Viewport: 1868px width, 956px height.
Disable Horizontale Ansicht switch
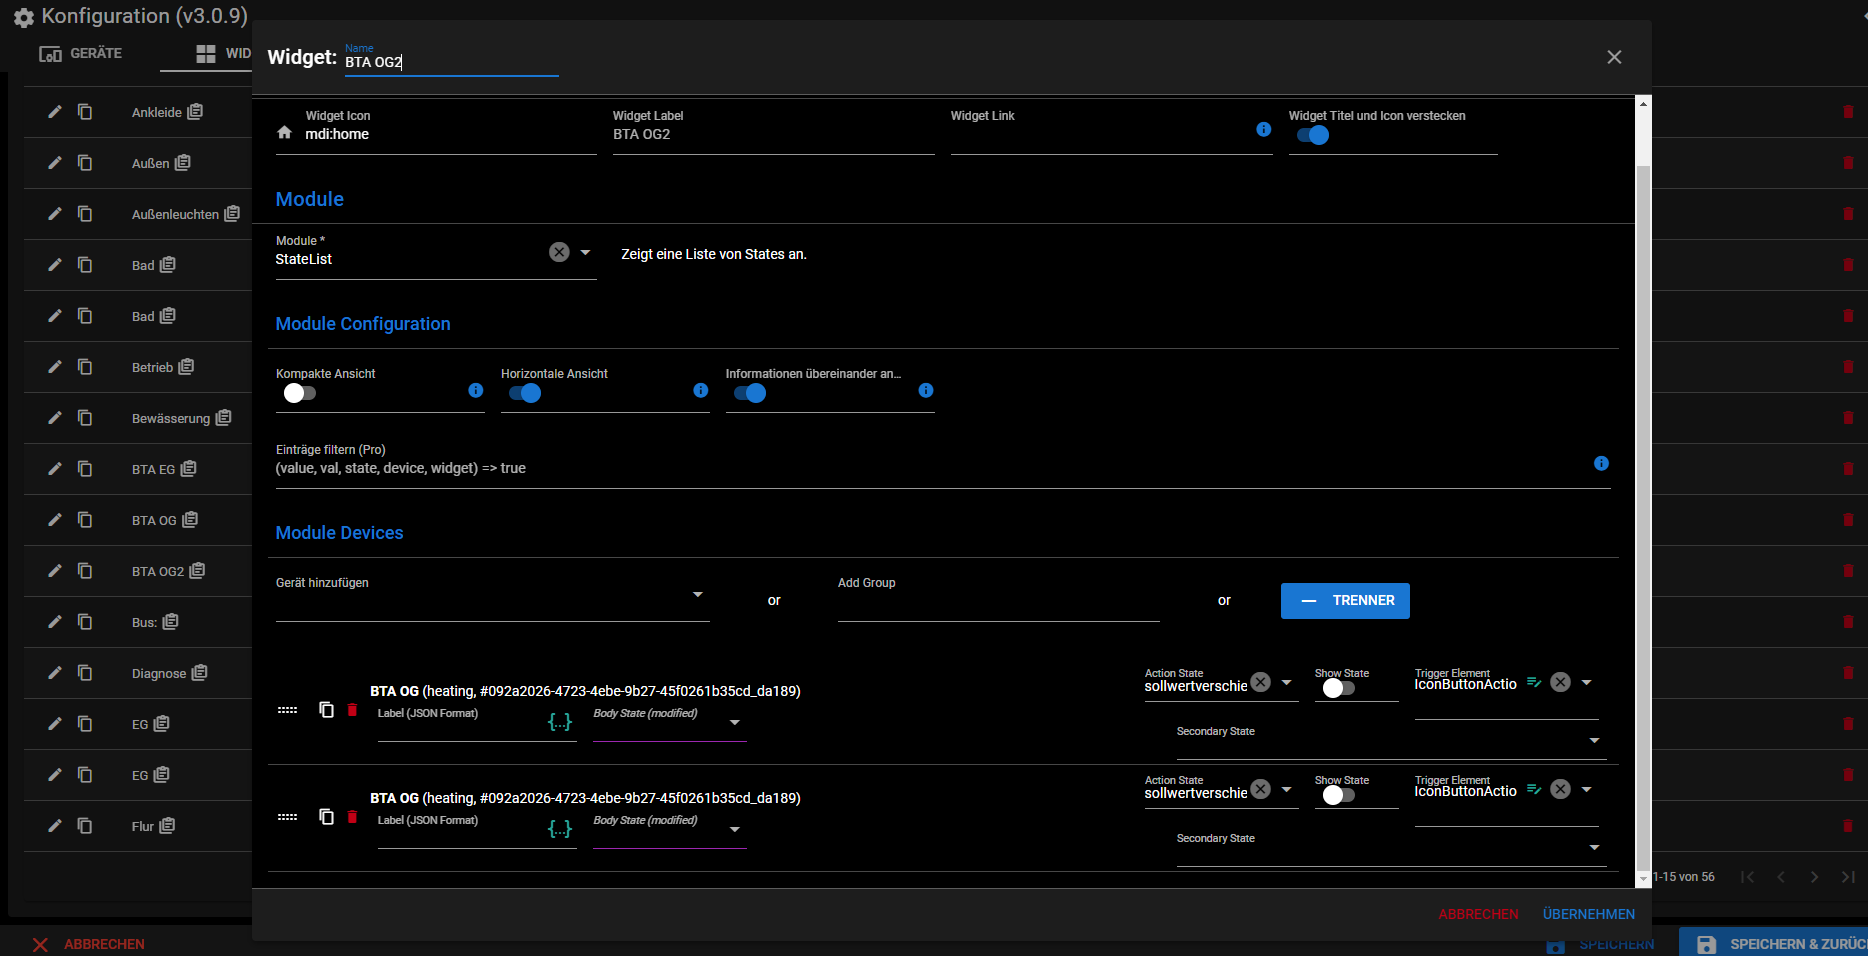click(524, 393)
